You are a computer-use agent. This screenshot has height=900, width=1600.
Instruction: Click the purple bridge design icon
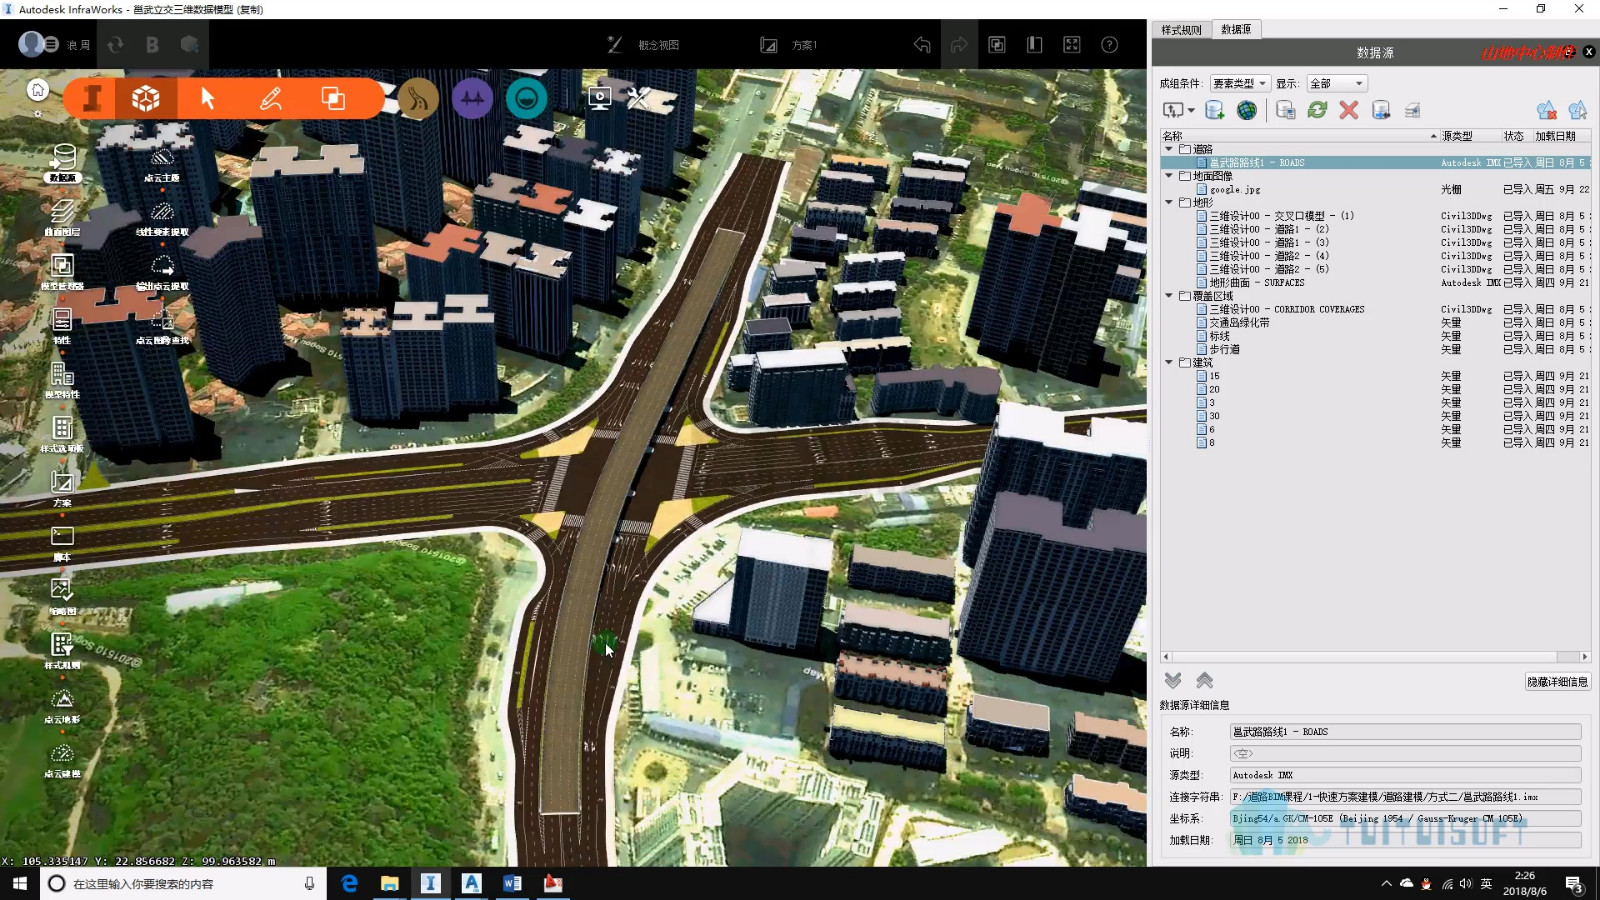472,98
